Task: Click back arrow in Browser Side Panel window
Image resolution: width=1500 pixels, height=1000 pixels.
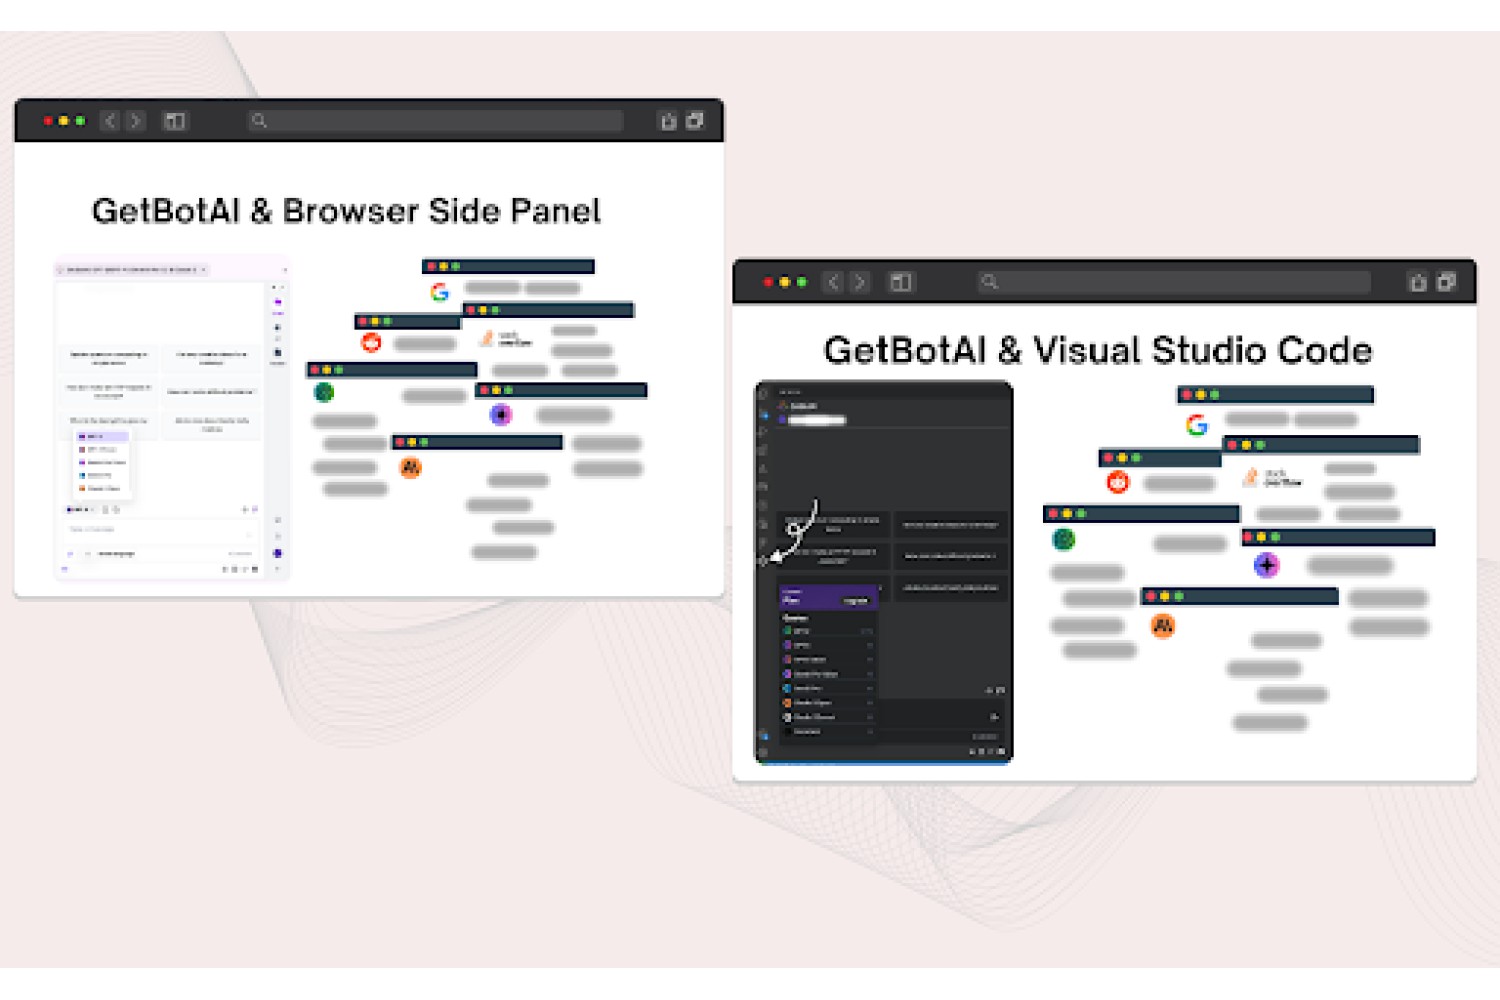Action: pos(110,121)
